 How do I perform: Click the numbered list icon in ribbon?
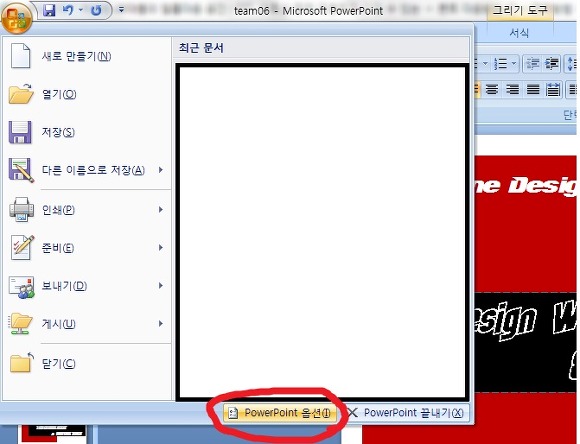coord(505,64)
